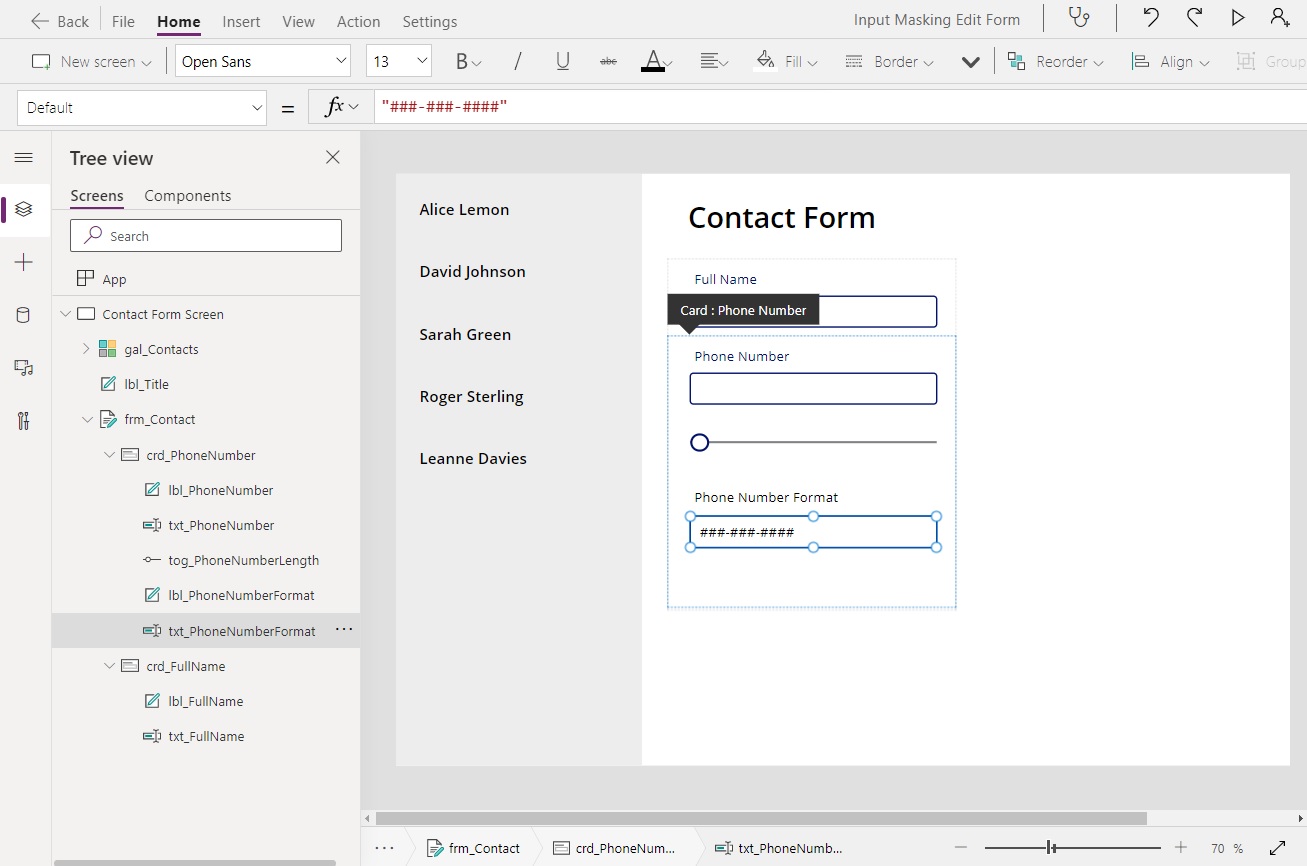Screen dimensions: 1307x866
Task: Open the font size dropdown
Action: pos(398,61)
